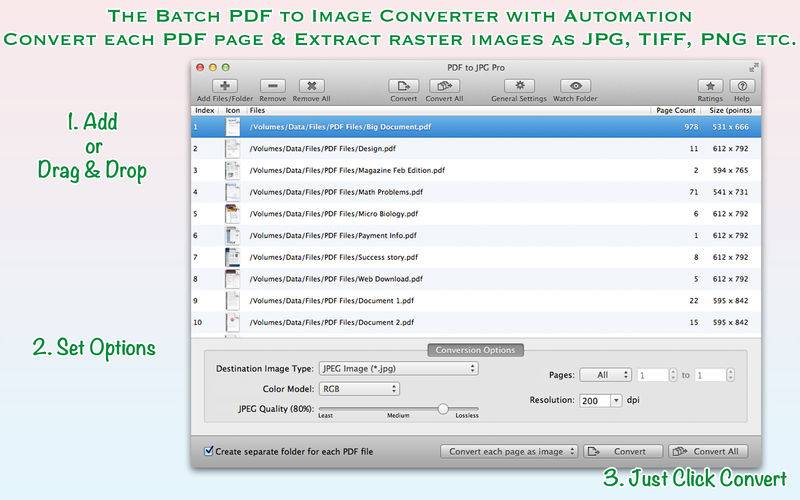The image size is (800, 500).
Task: Open the Destination Image Type dropdown
Action: pos(398,368)
